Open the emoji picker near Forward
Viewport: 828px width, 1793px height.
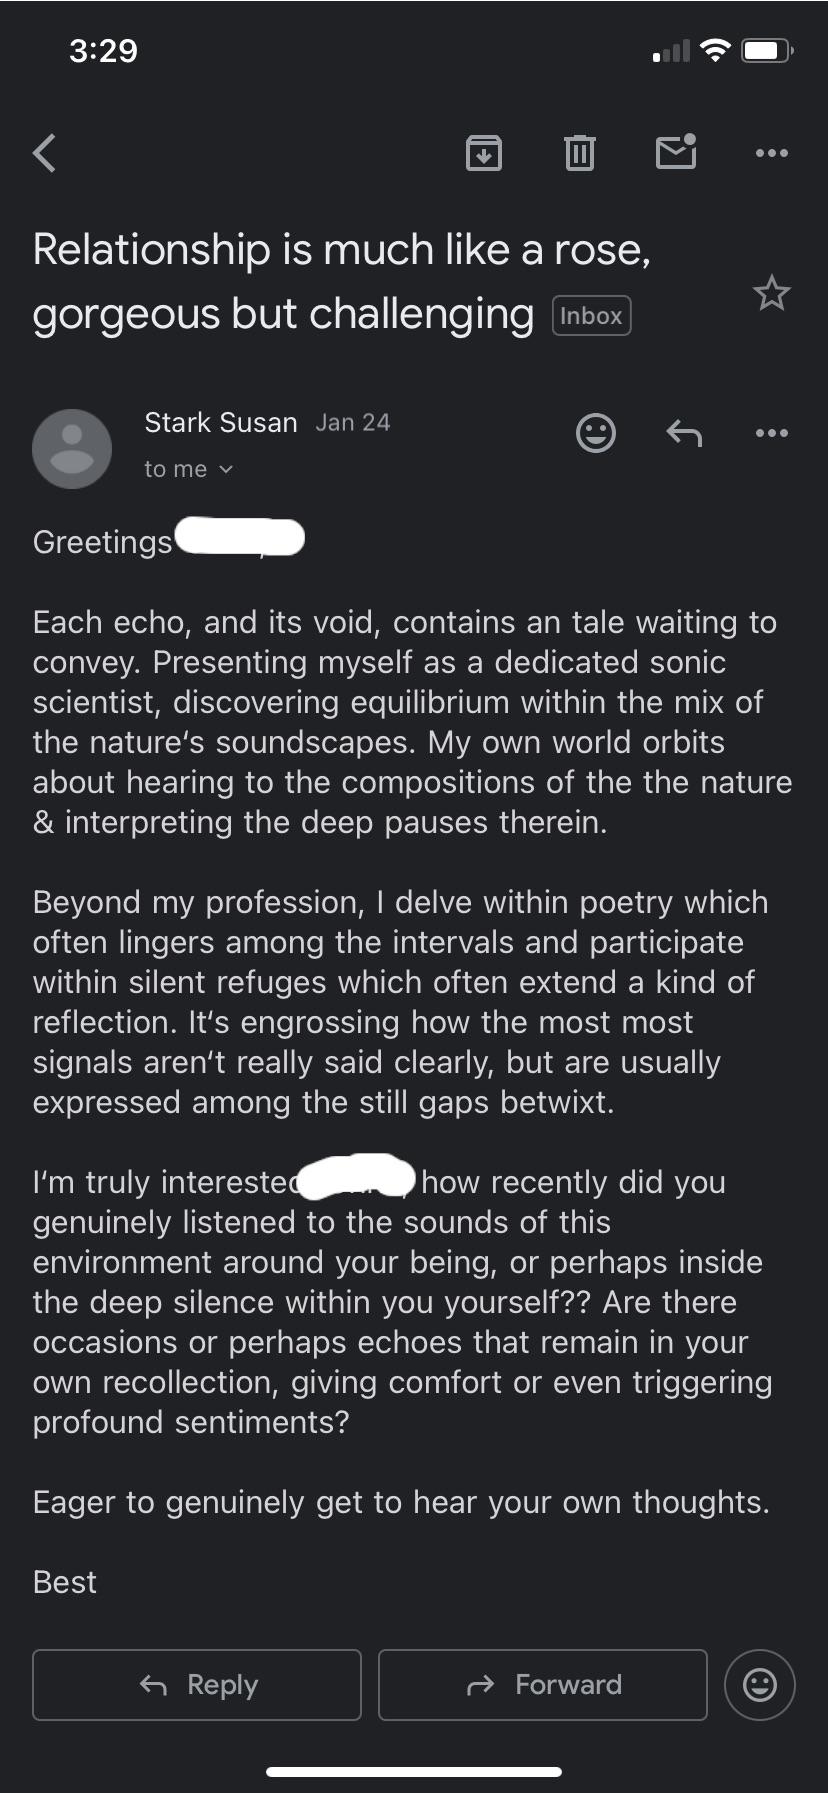point(759,1684)
